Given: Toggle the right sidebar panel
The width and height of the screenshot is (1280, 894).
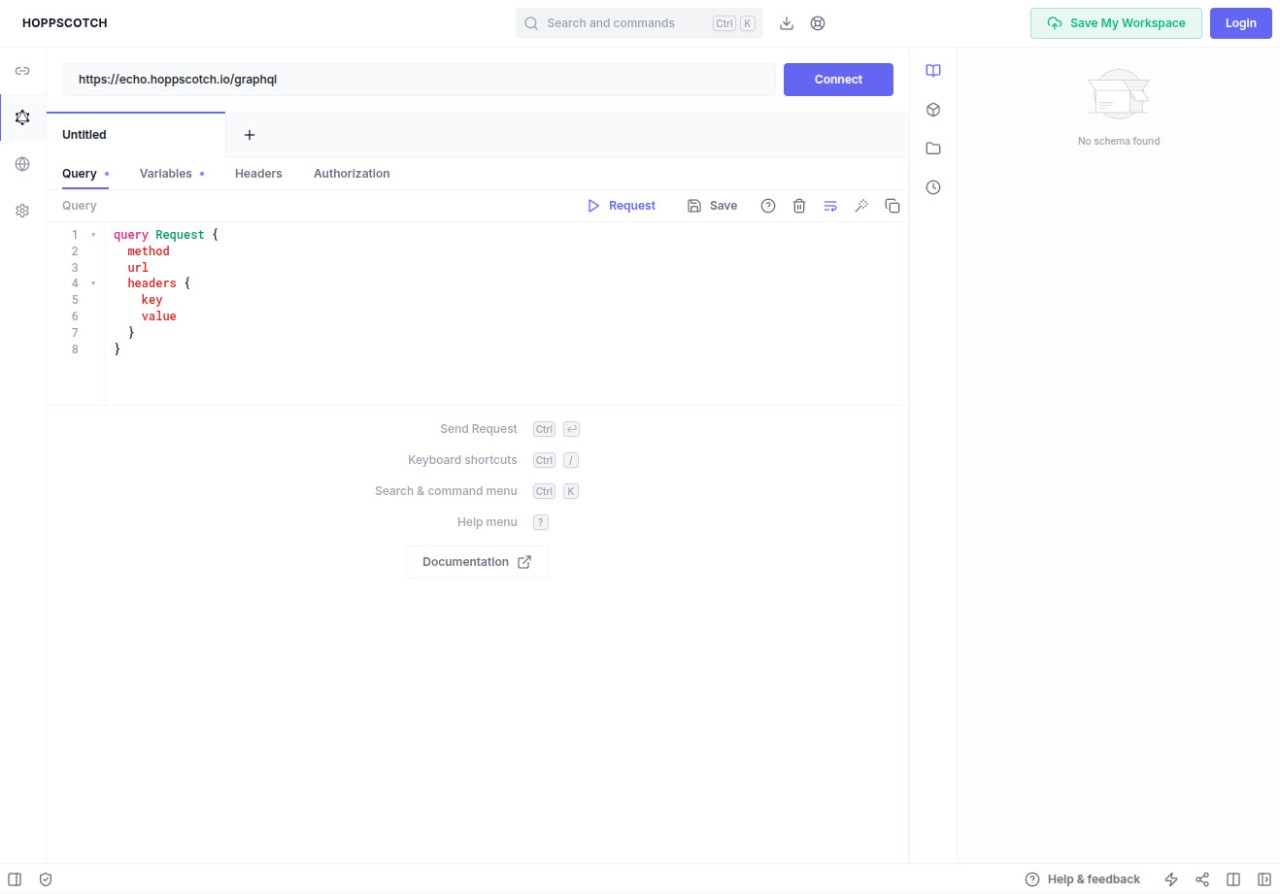Looking at the screenshot, I should [1264, 879].
